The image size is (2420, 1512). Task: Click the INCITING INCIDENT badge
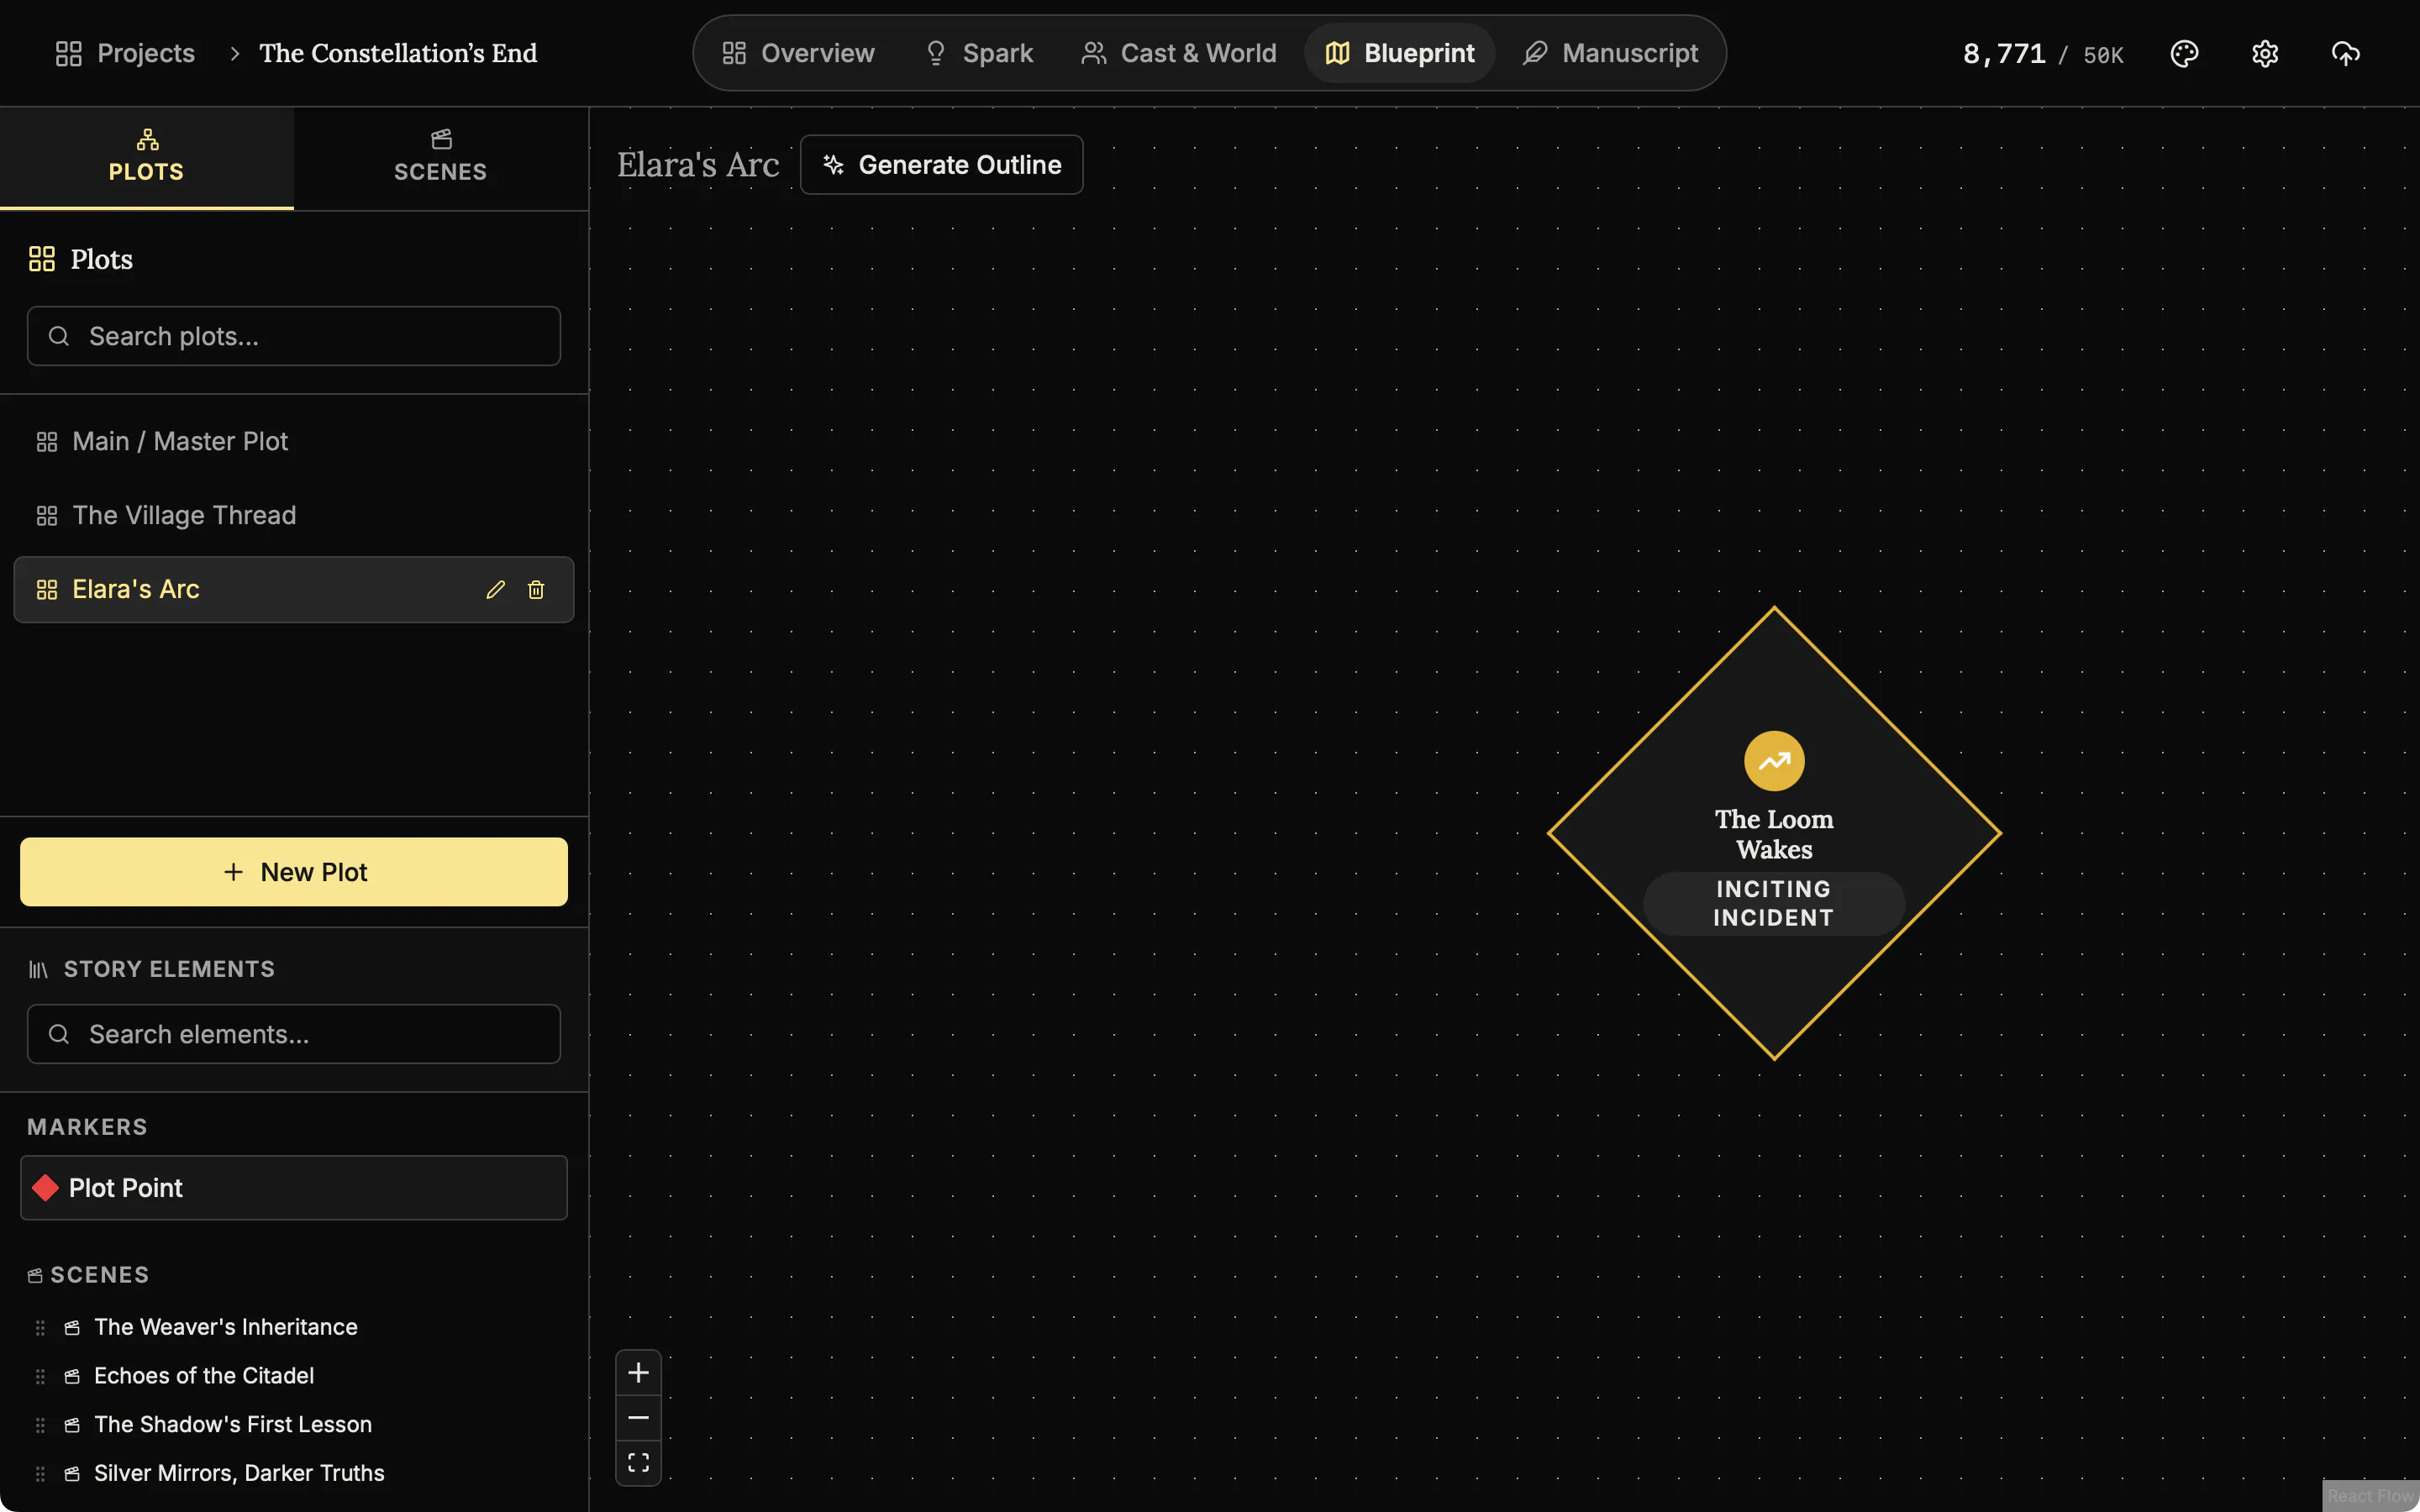click(x=1774, y=904)
